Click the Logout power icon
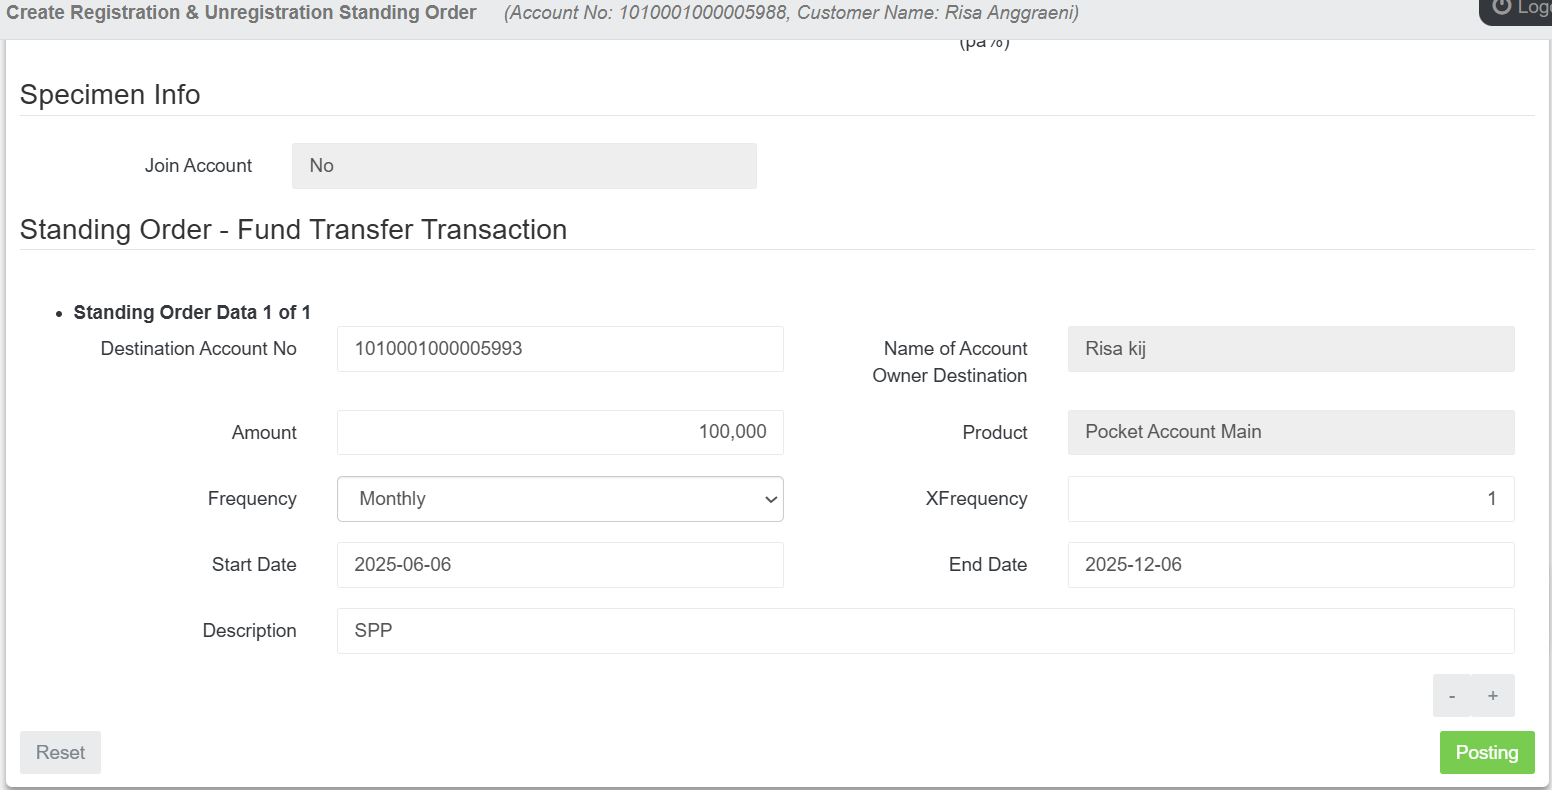Image resolution: width=1552 pixels, height=790 pixels. pyautogui.click(x=1501, y=8)
